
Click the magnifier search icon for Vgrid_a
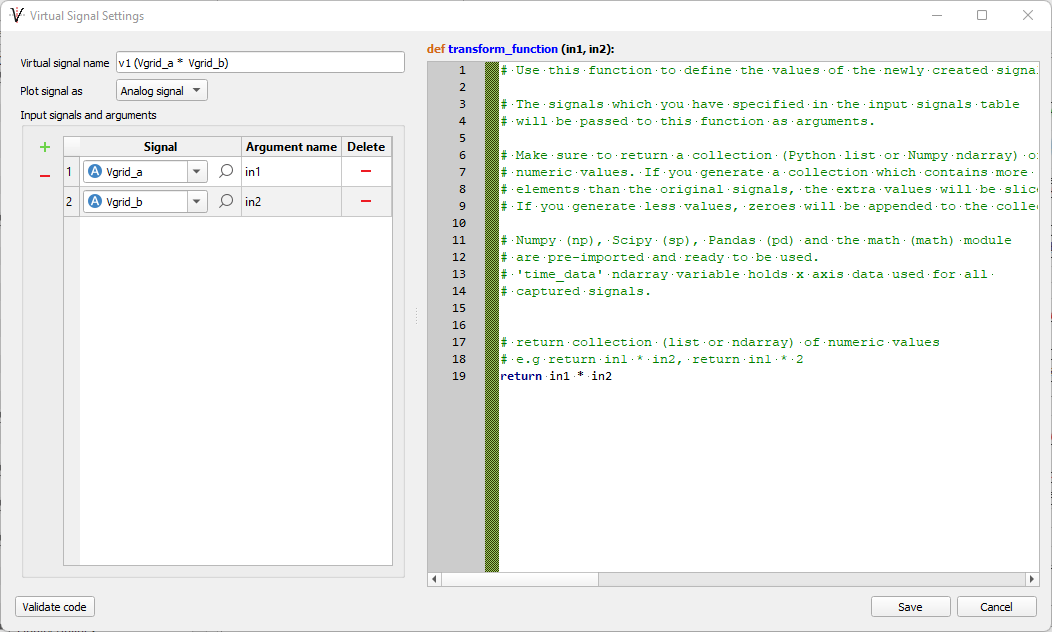point(226,172)
